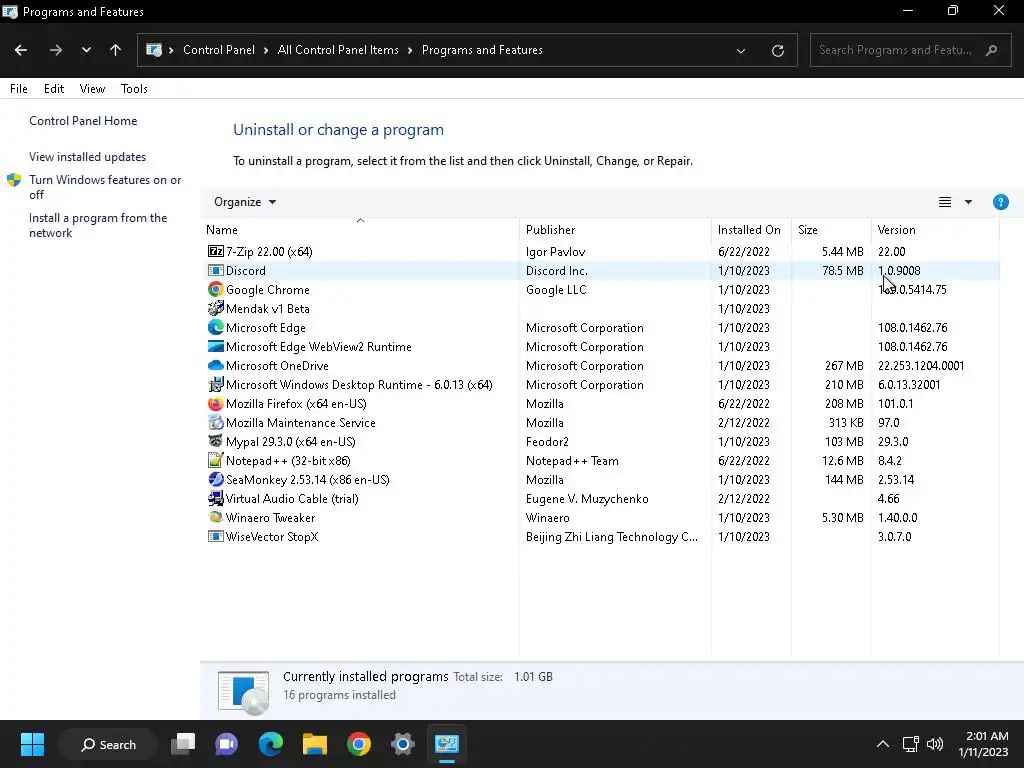1024x768 pixels.
Task: Click the Notepad++ program icon
Action: 216,460
